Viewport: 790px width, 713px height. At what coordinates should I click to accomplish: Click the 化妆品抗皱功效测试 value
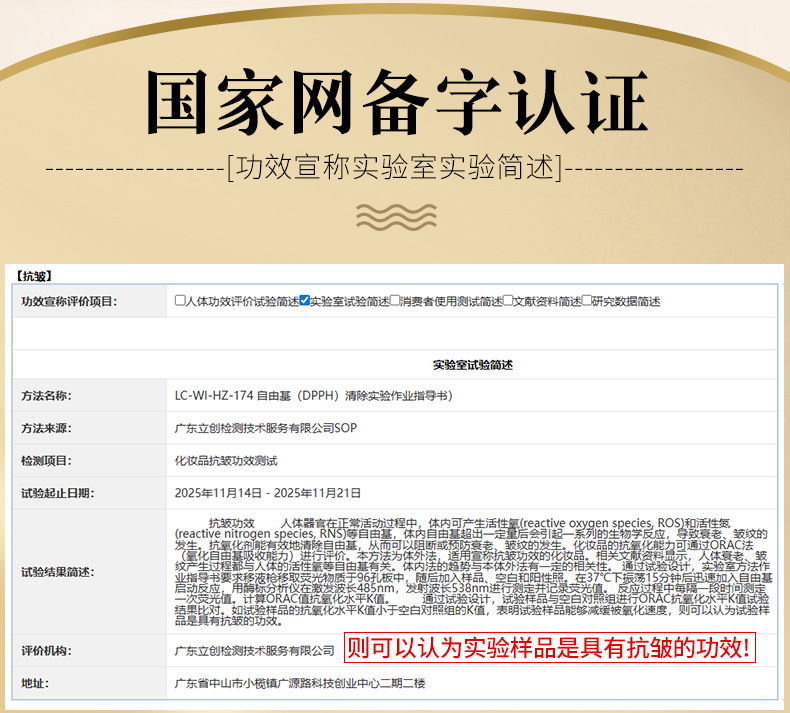pos(226,461)
